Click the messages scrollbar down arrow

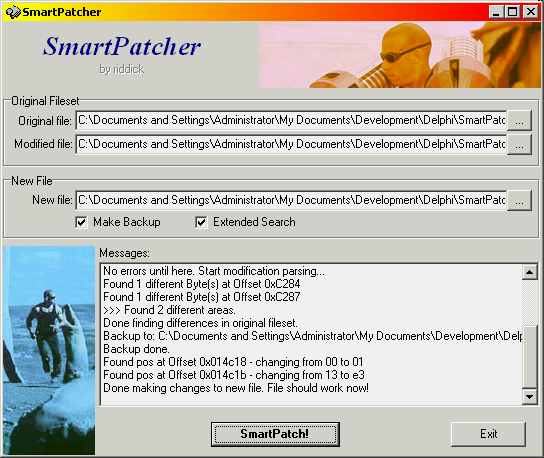click(x=529, y=397)
